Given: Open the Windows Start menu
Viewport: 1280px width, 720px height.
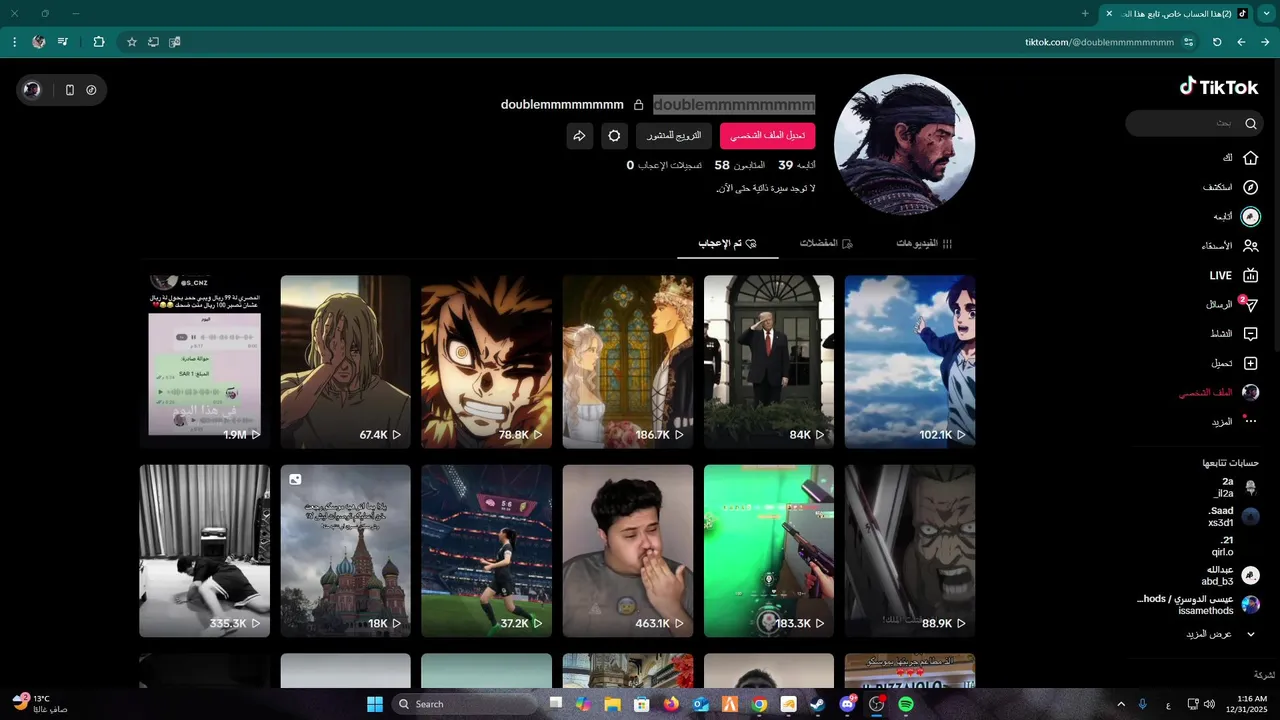Looking at the screenshot, I should pyautogui.click(x=375, y=704).
